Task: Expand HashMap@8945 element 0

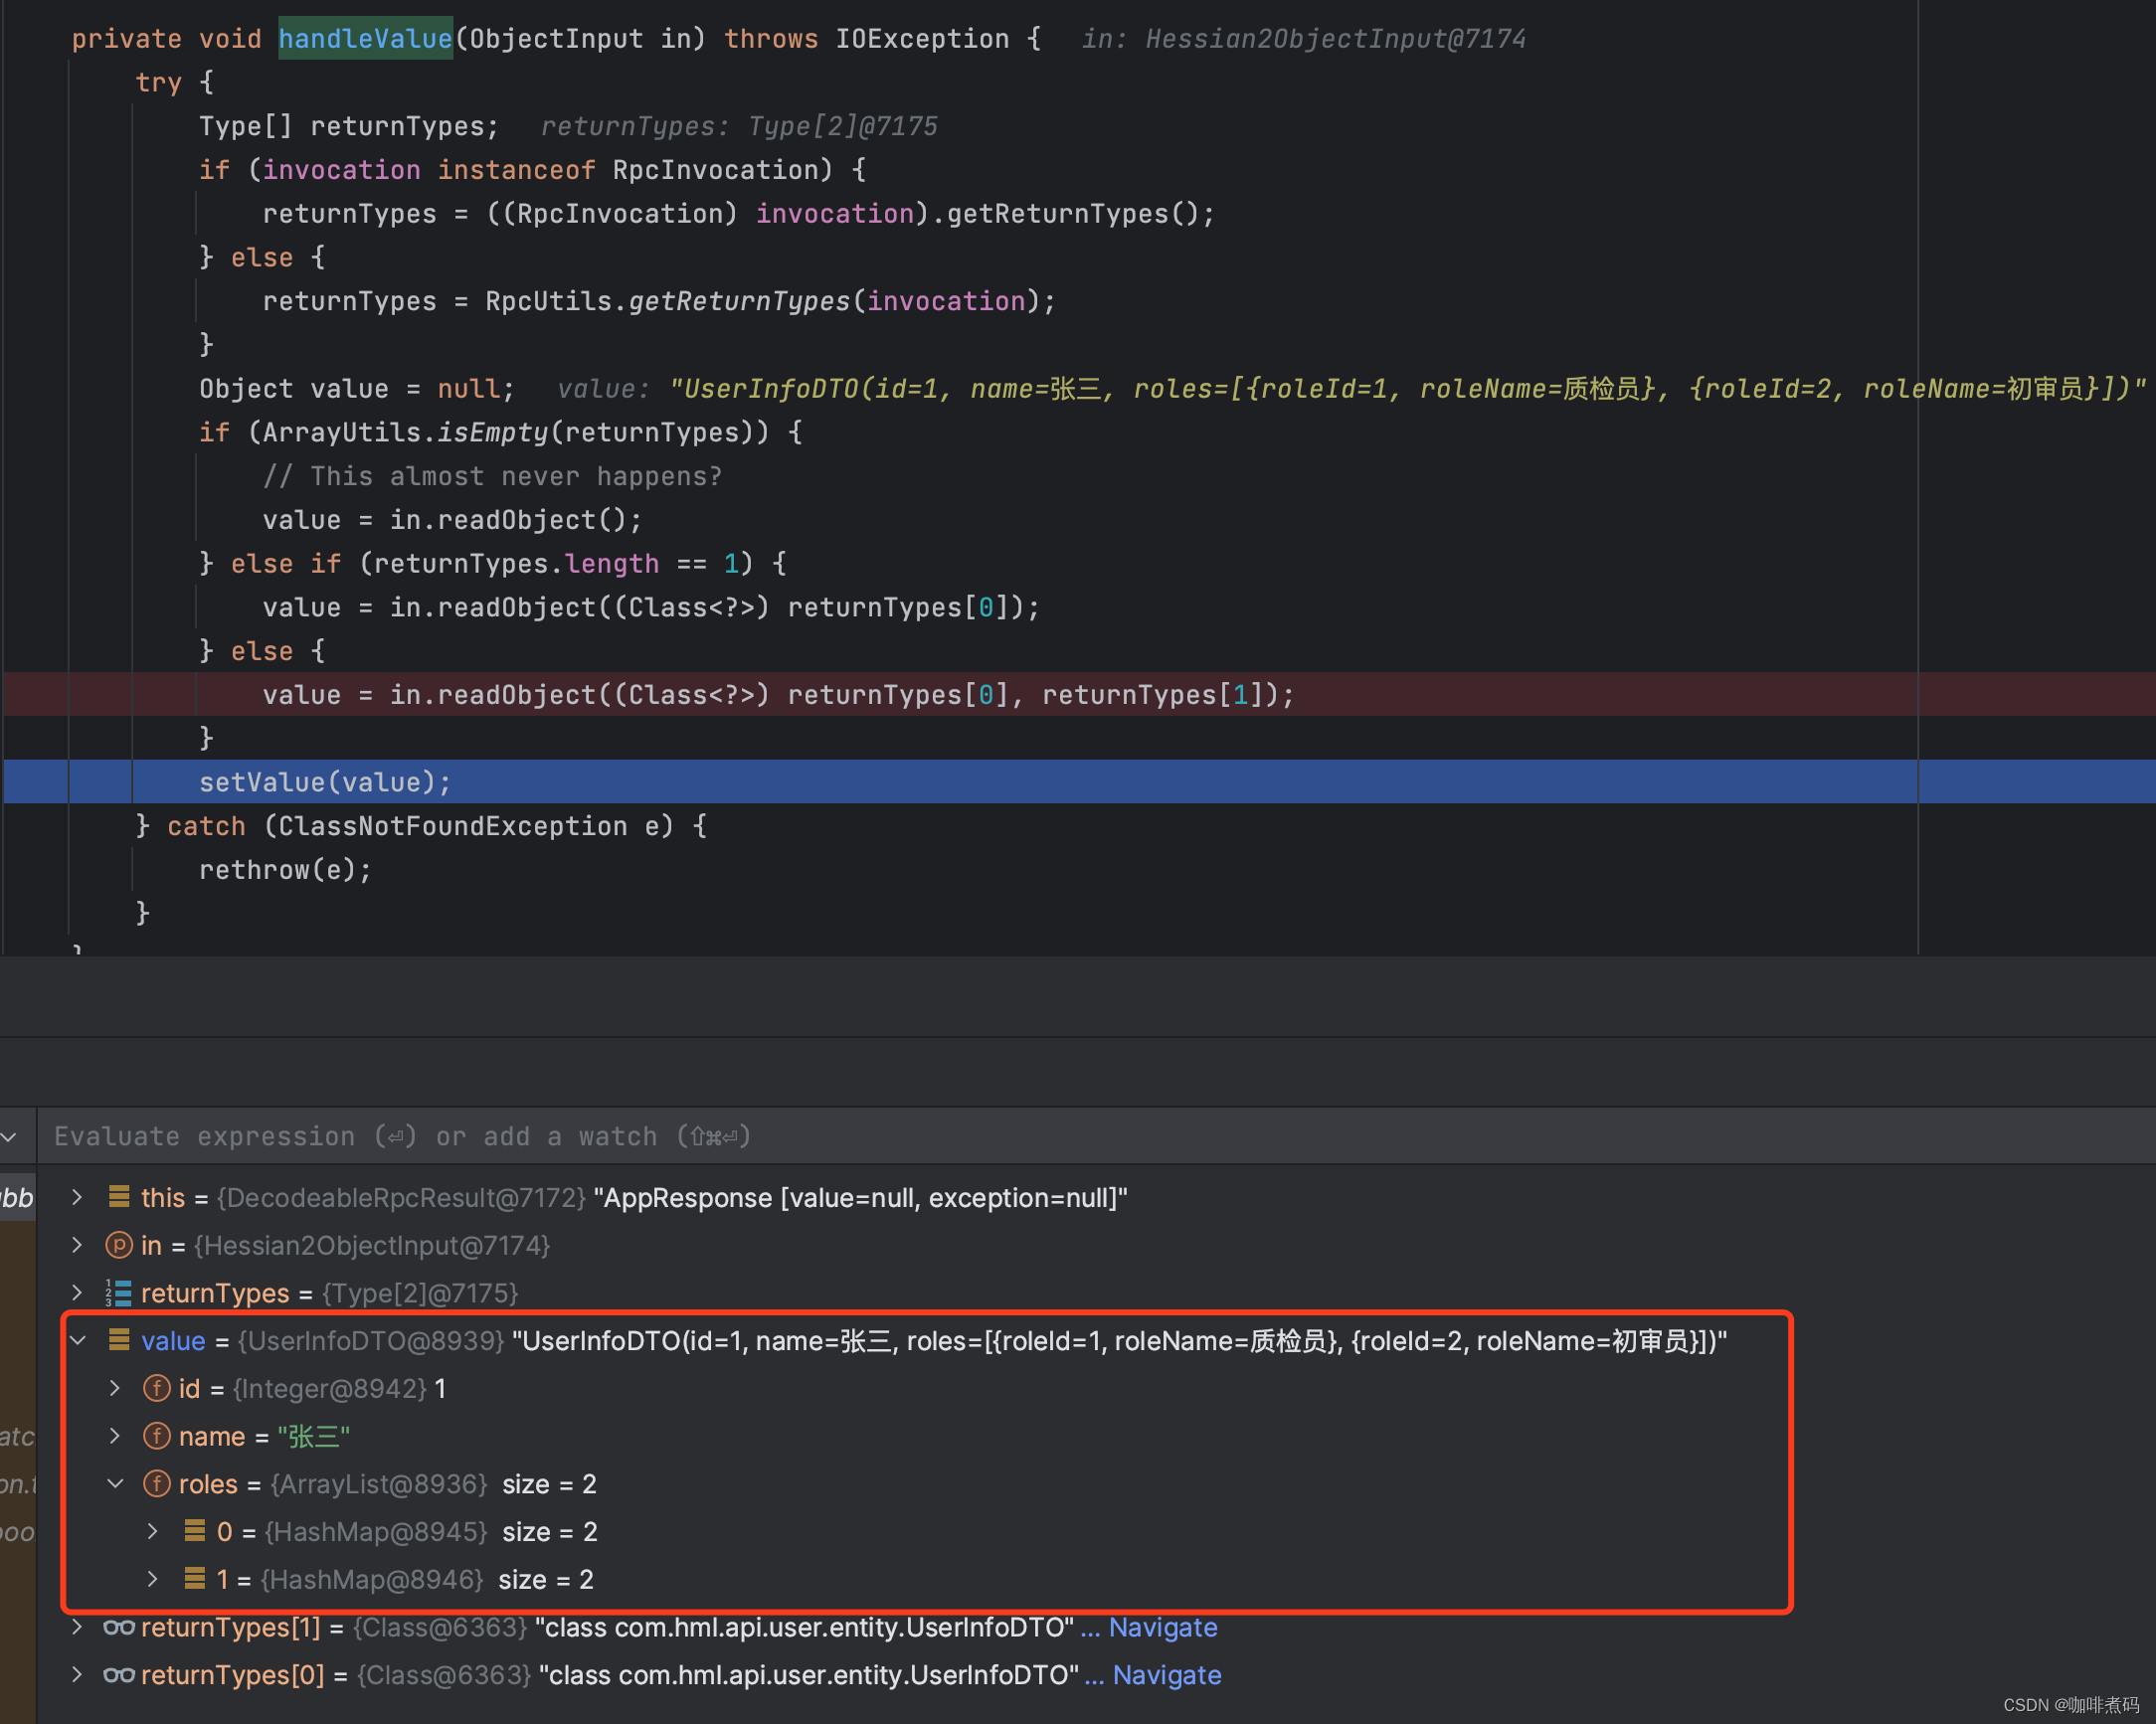Action: click(x=153, y=1532)
